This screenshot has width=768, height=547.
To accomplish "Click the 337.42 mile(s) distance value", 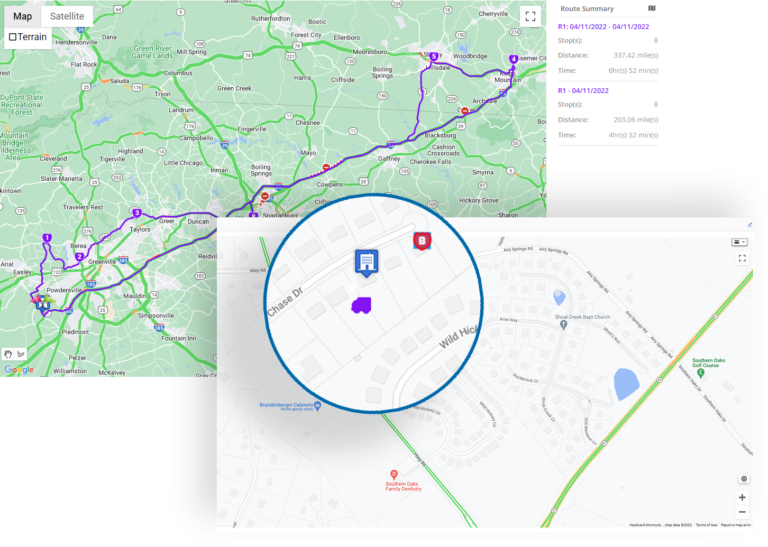I will (x=636, y=55).
